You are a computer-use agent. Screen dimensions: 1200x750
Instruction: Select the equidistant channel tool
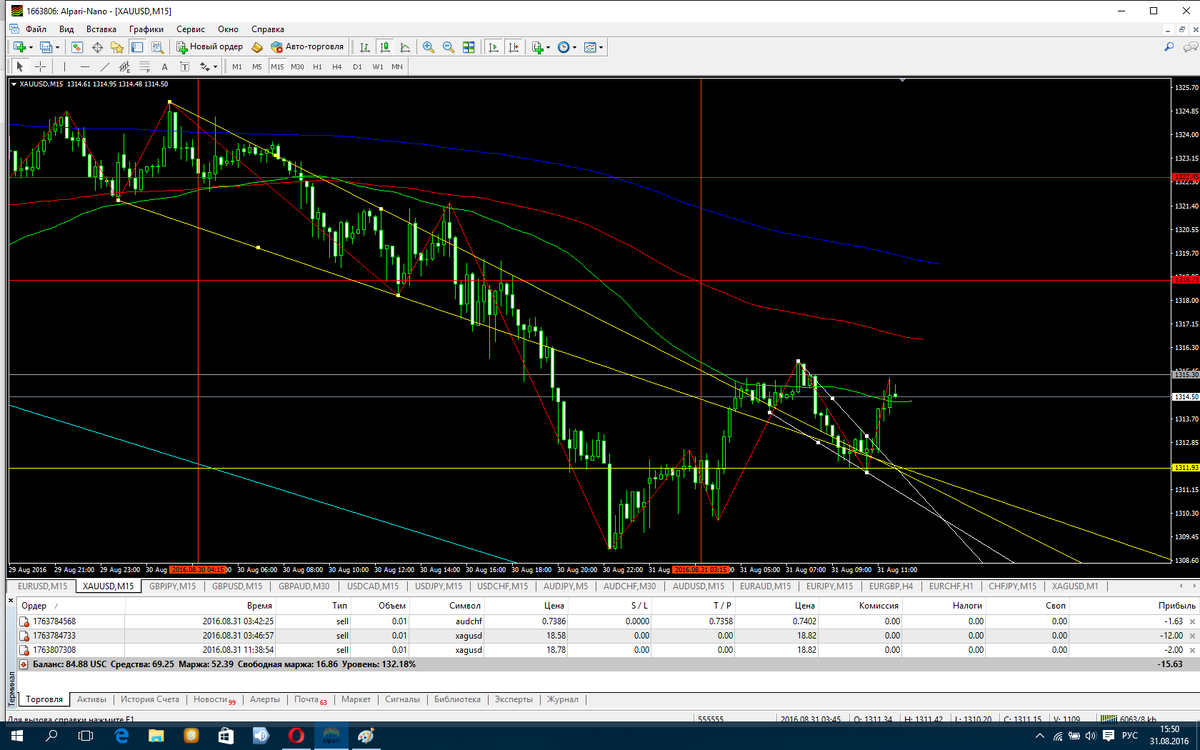pyautogui.click(x=123, y=66)
